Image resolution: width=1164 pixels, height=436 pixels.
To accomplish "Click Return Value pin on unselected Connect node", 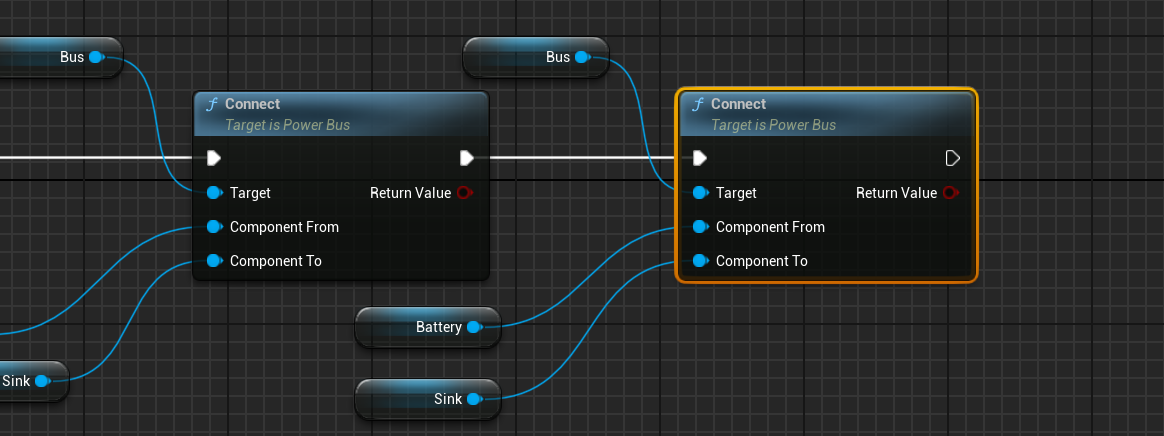I will coord(464,193).
